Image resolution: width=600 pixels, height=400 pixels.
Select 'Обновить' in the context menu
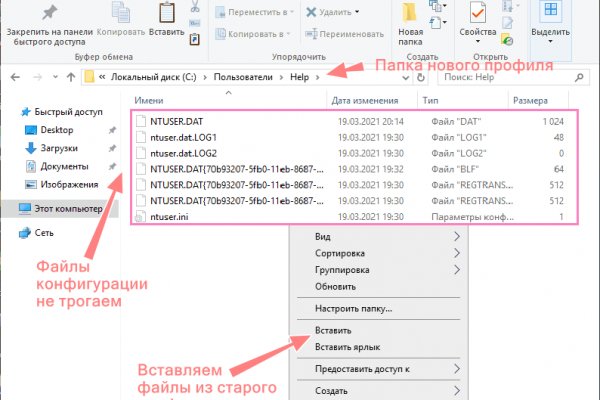pos(335,286)
